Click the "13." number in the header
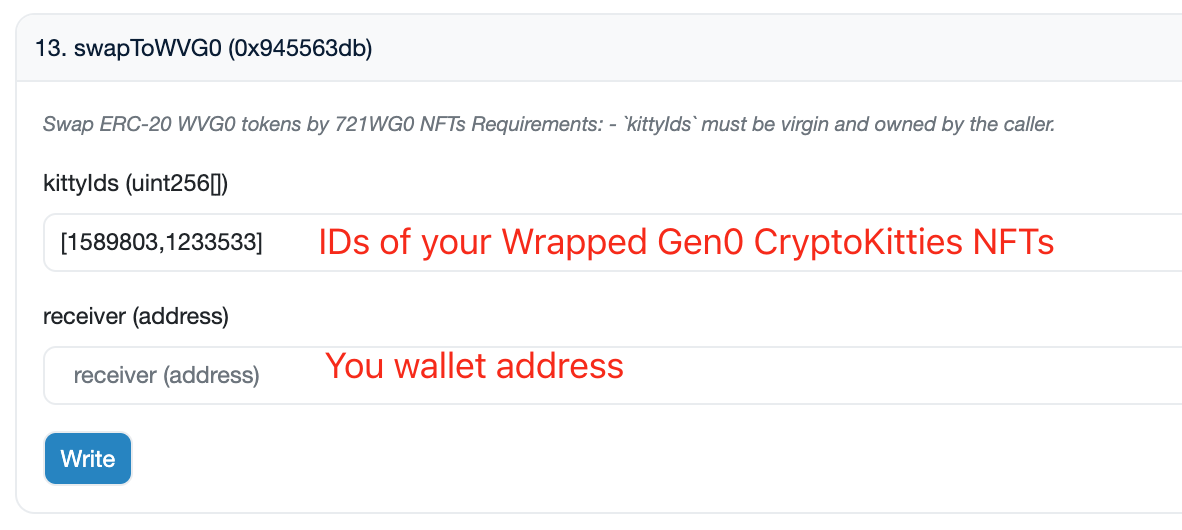Screen dimensions: 1182x530 coord(51,48)
